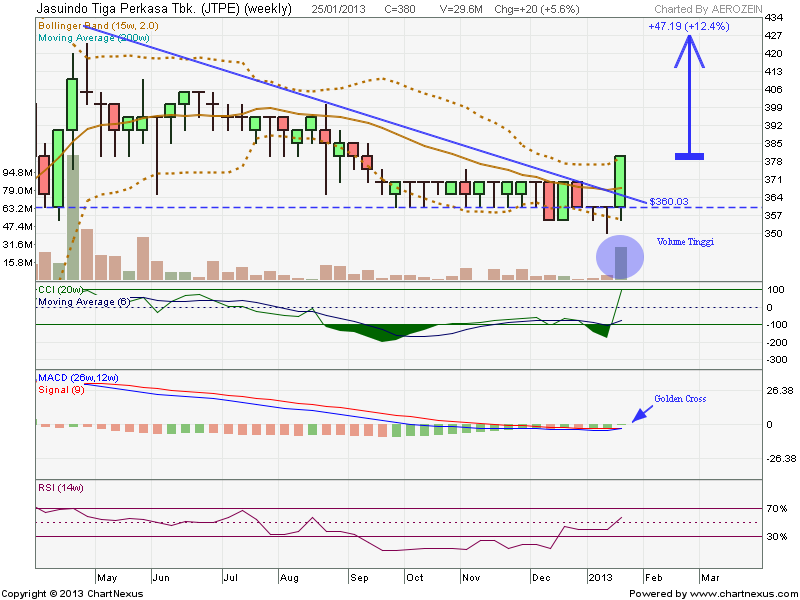Expand the Golden Cross annotation arrow

tap(638, 414)
